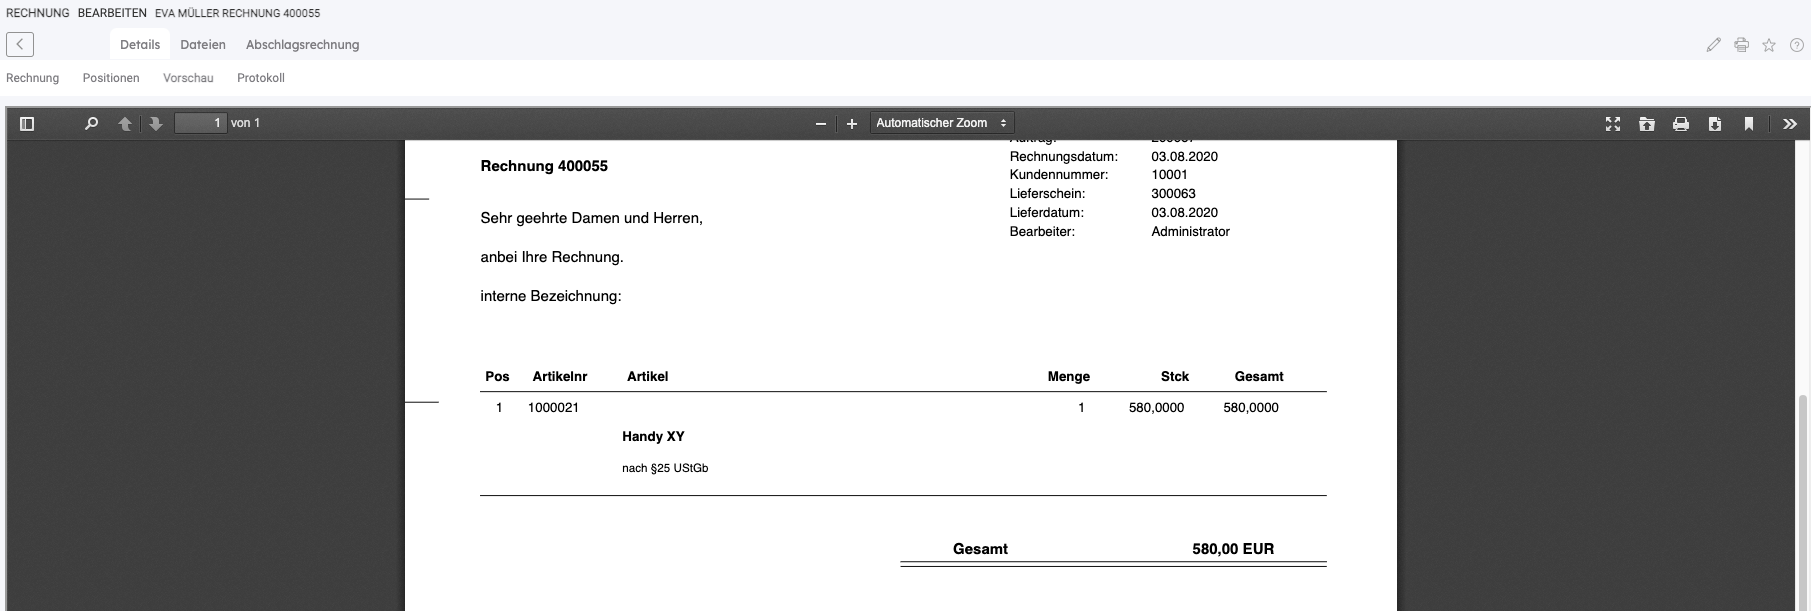The height and width of the screenshot is (611, 1811).
Task: Zoom out with the minus button
Action: (x=821, y=124)
